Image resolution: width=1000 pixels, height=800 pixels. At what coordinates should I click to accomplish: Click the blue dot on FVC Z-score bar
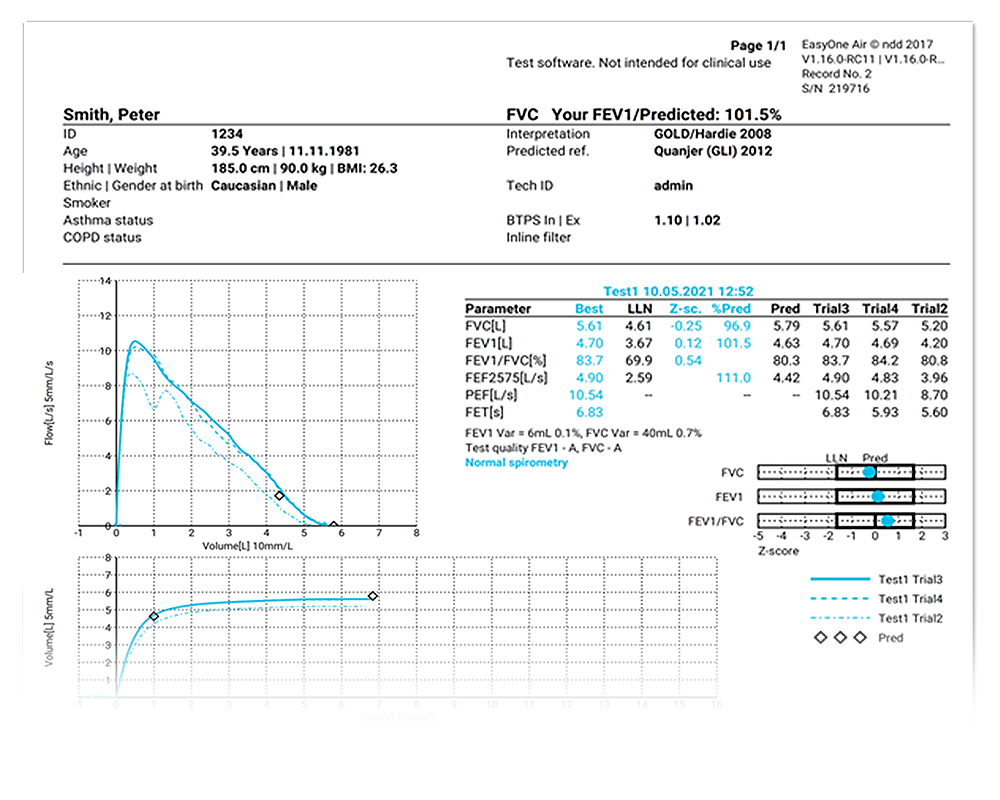[869, 472]
